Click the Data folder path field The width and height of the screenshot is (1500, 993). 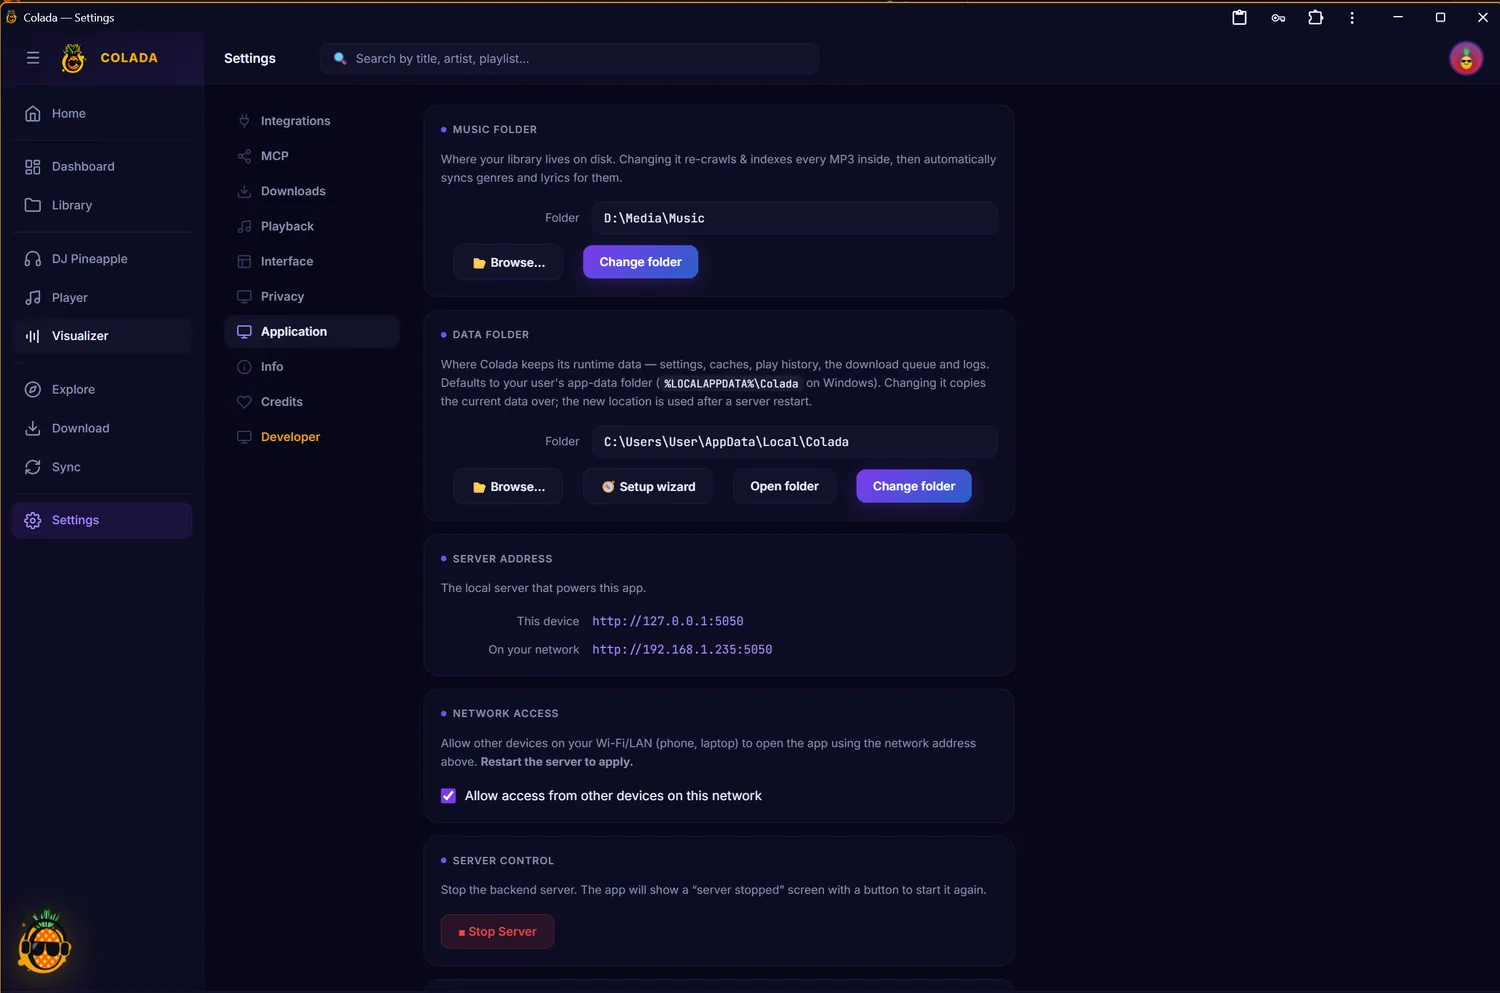click(x=794, y=442)
